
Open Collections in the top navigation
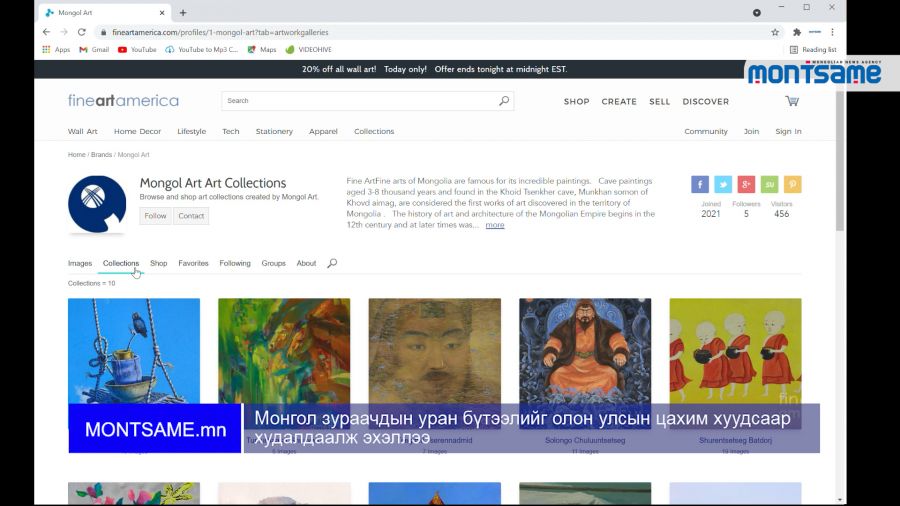[374, 131]
